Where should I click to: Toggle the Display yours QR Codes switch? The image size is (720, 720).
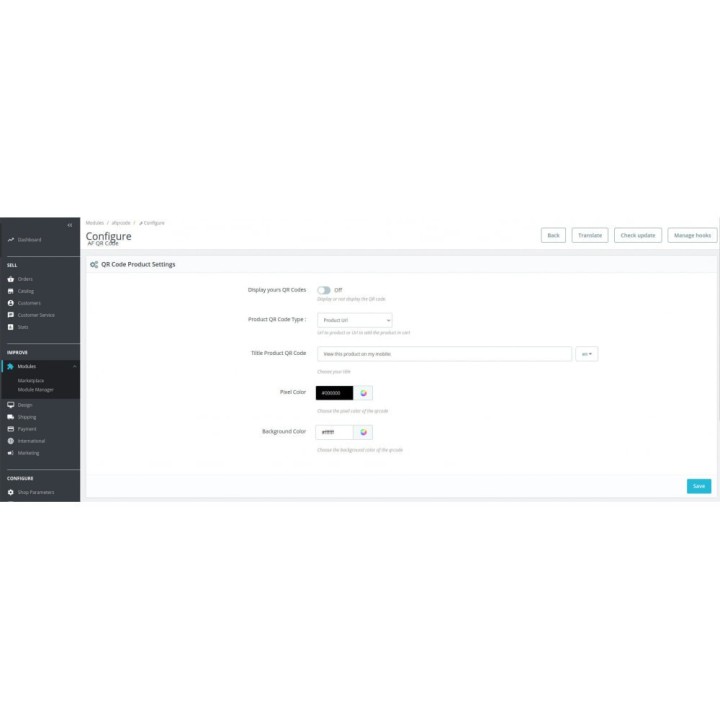pyautogui.click(x=324, y=290)
